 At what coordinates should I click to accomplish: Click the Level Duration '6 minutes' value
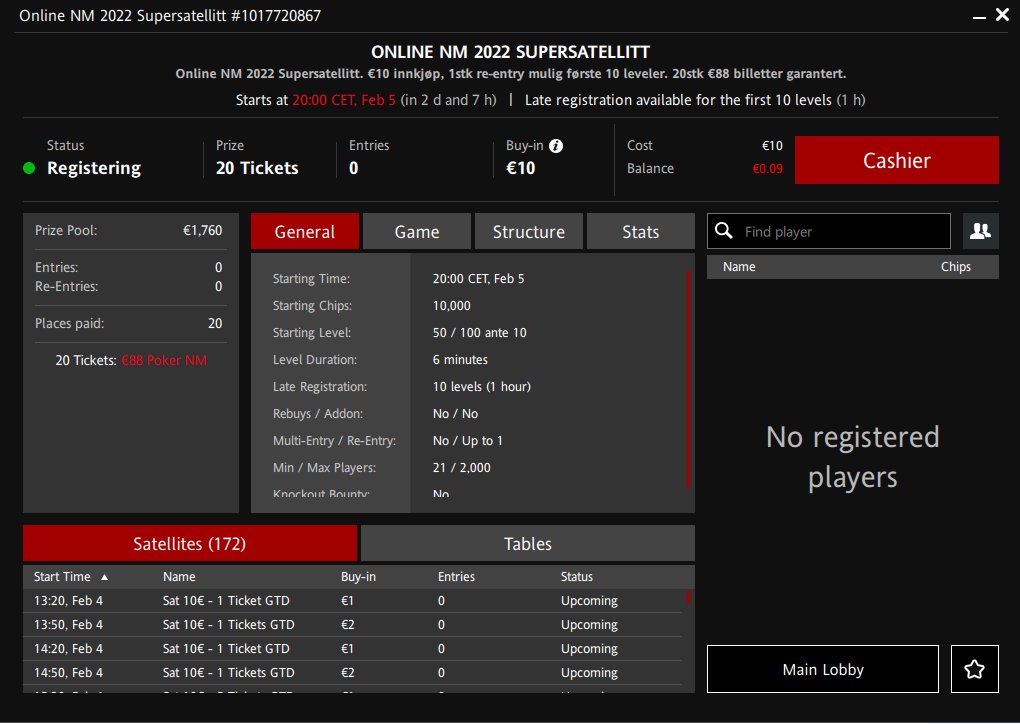tap(460, 360)
